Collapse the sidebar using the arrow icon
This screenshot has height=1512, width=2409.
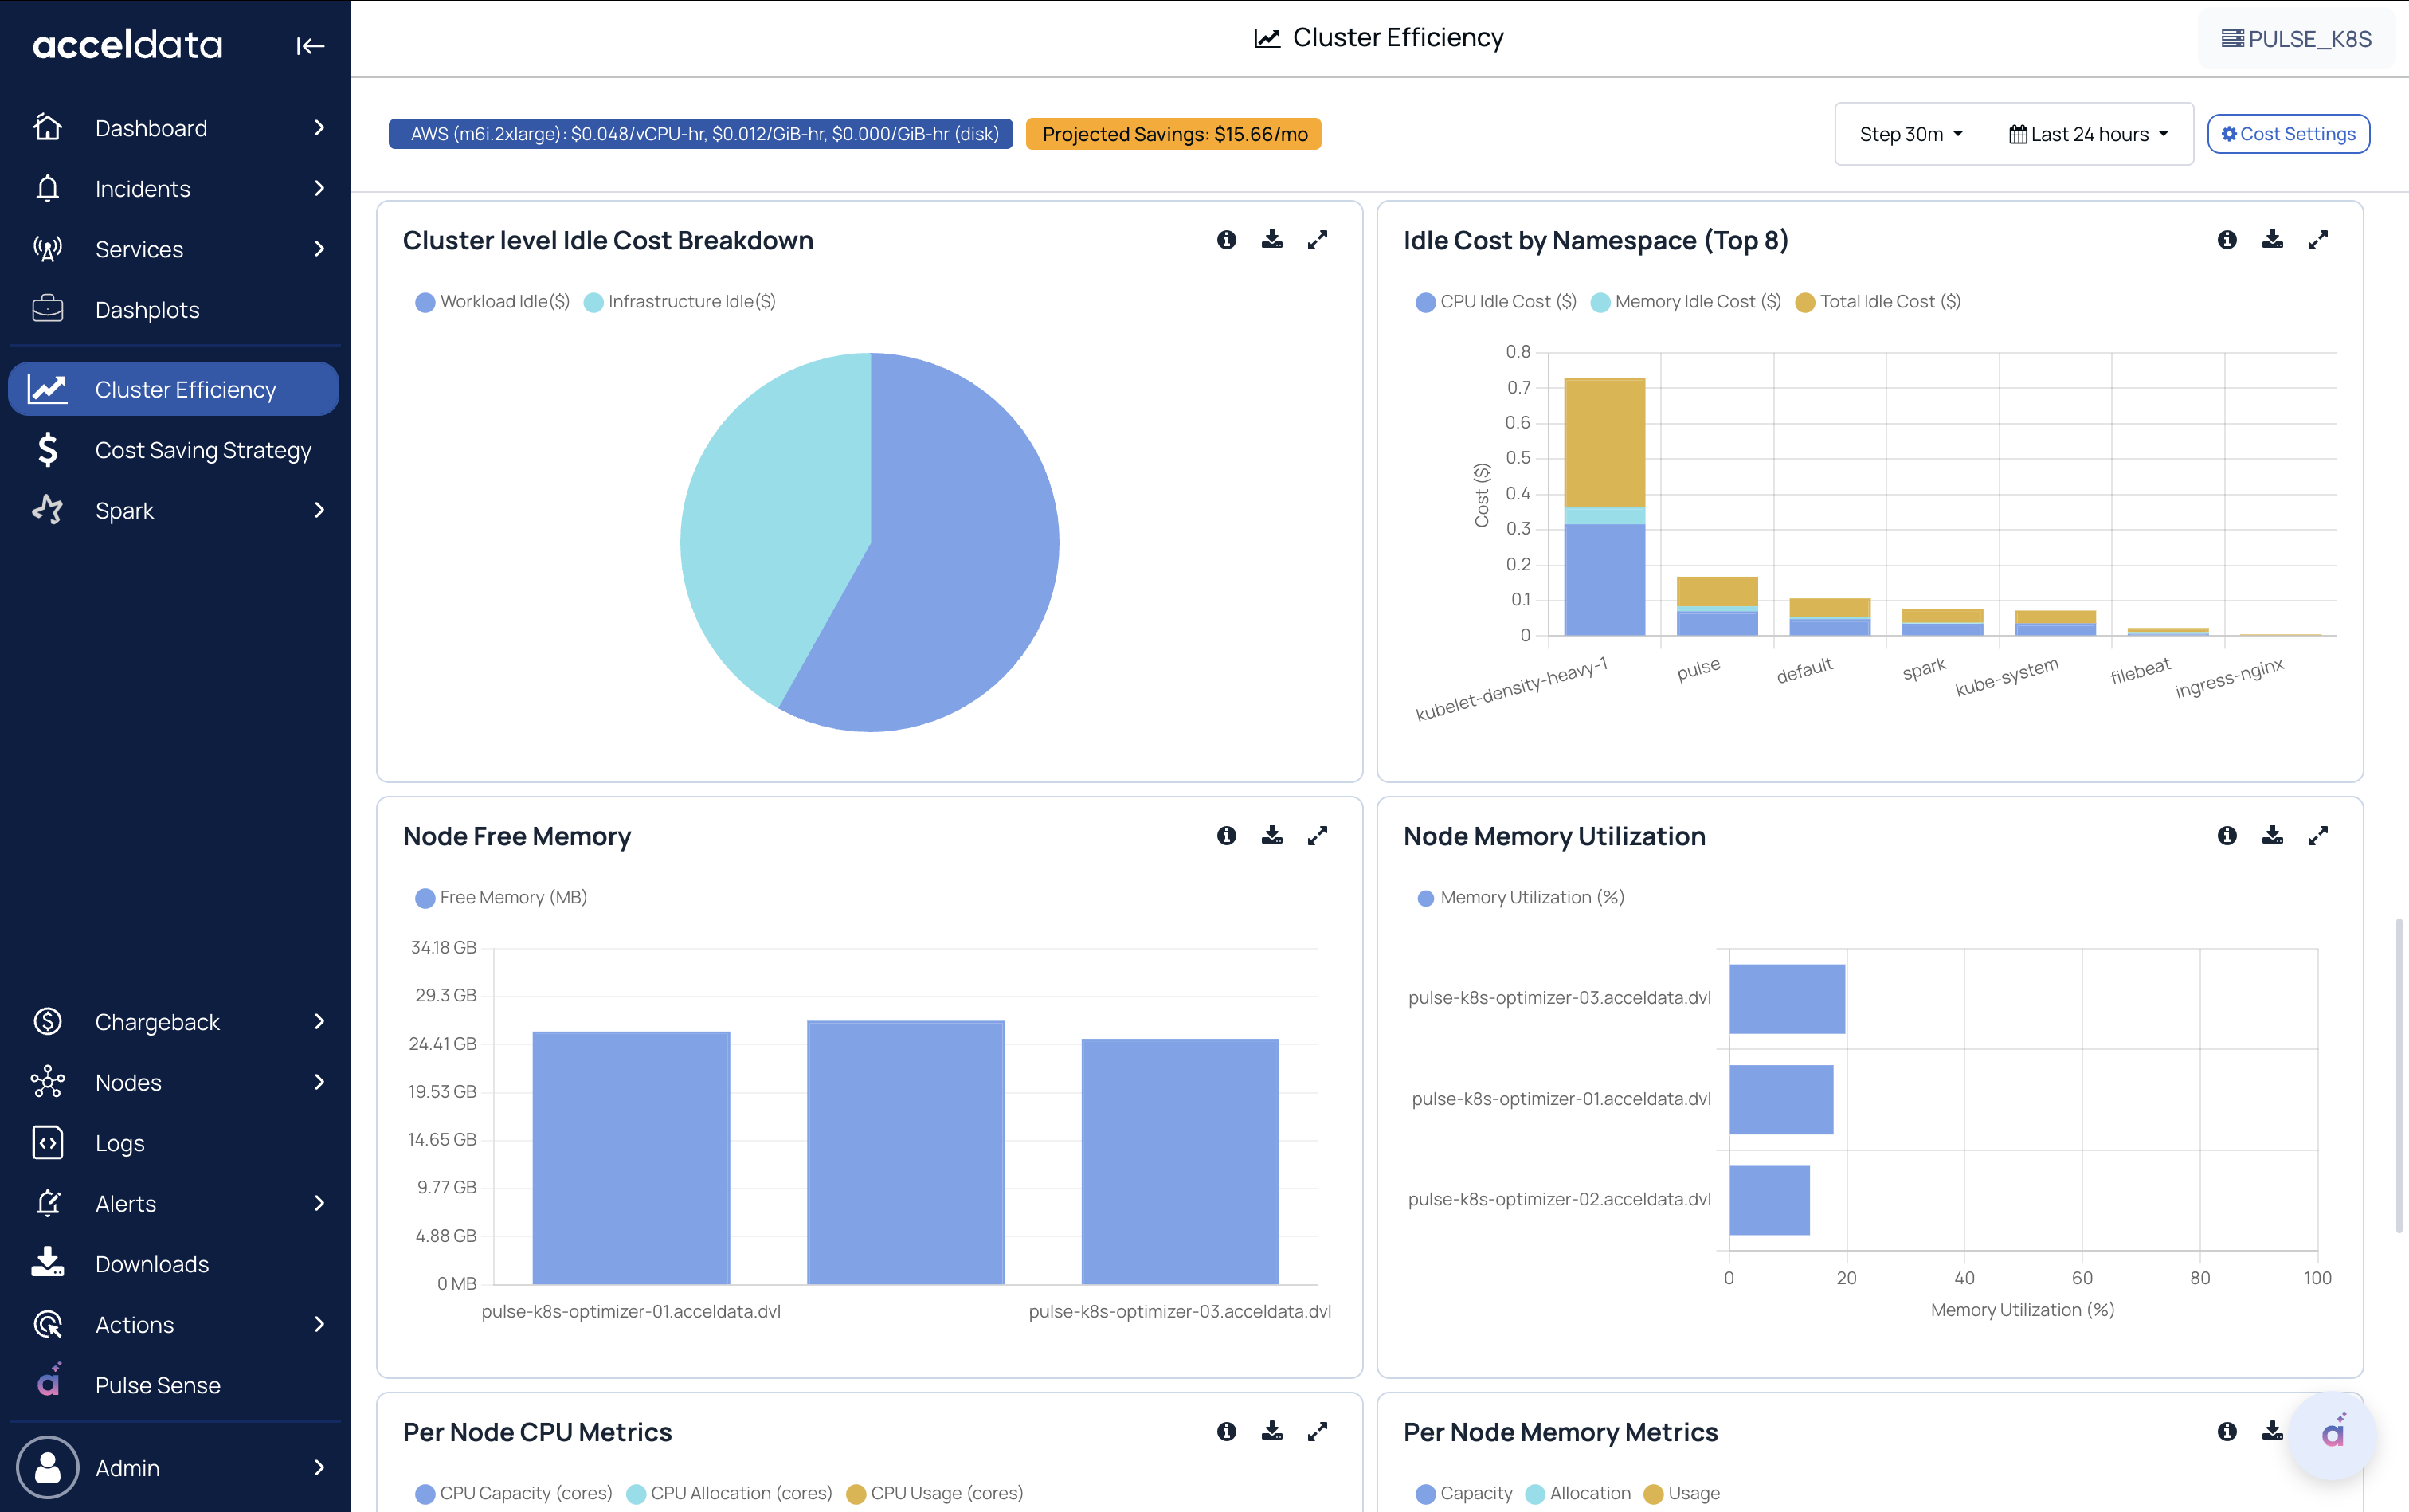(310, 46)
